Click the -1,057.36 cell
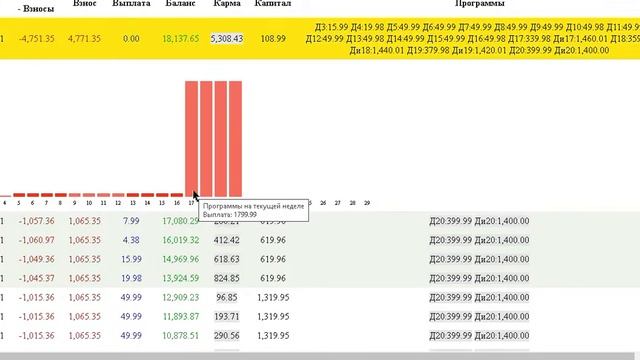 36,221
